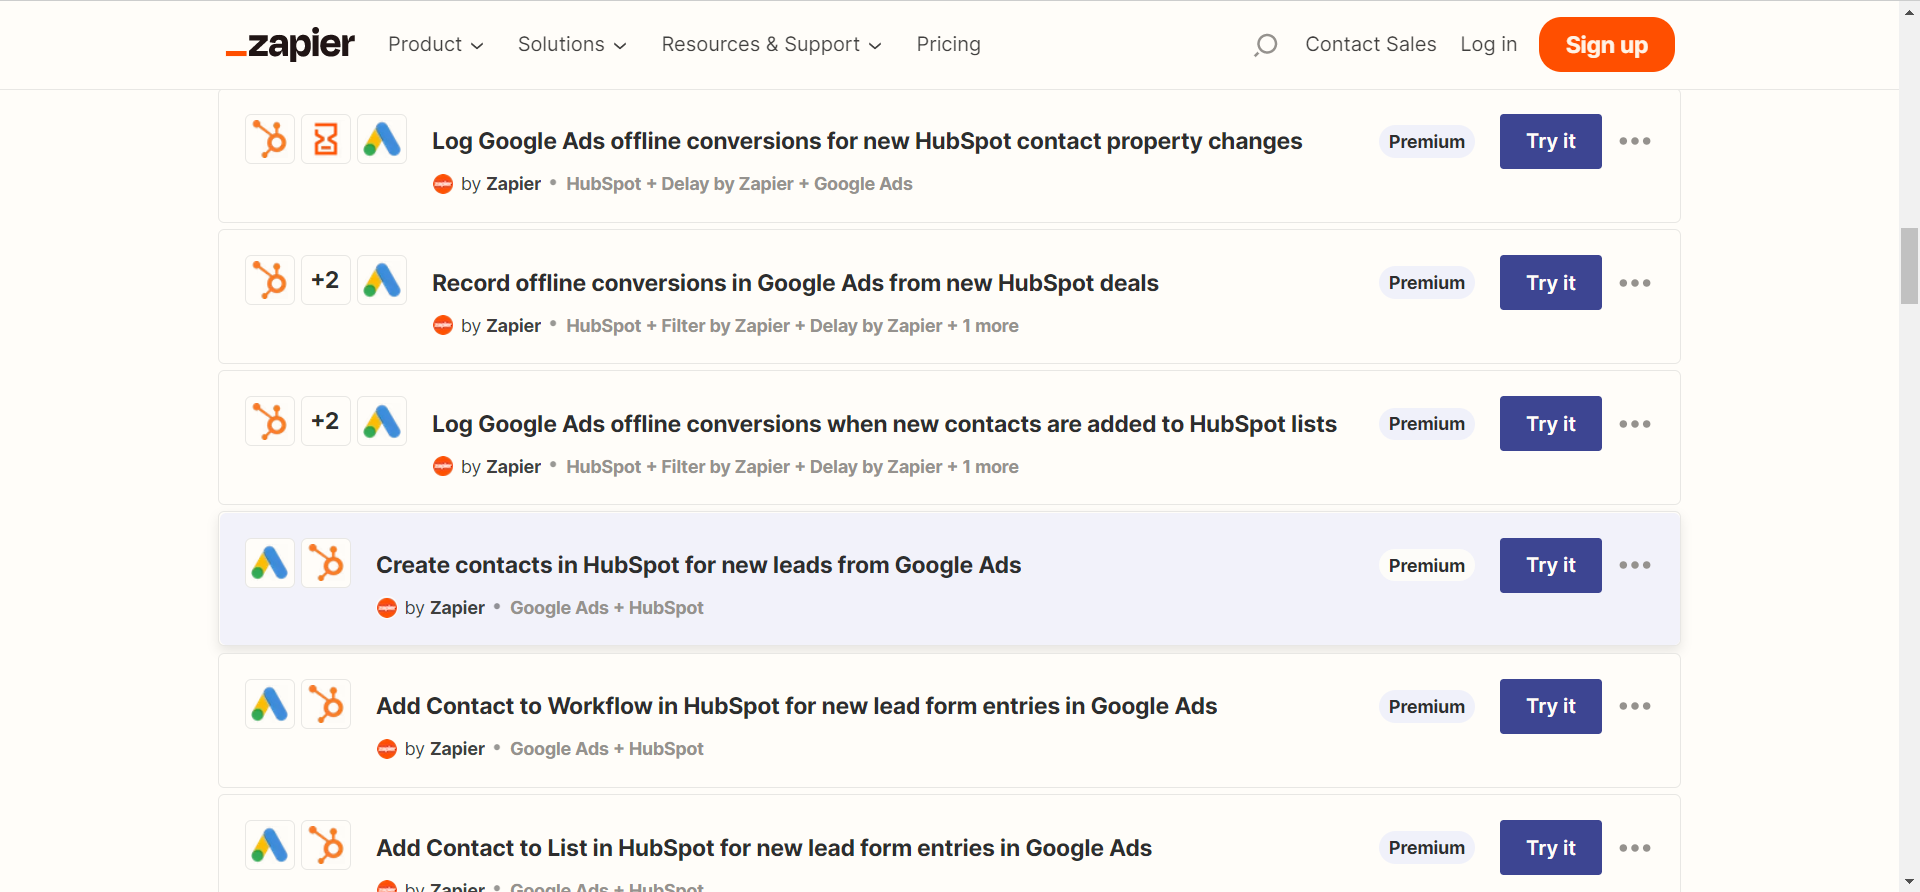Open more options for 'Record offline conversions' zap
The width and height of the screenshot is (1920, 892).
point(1635,283)
